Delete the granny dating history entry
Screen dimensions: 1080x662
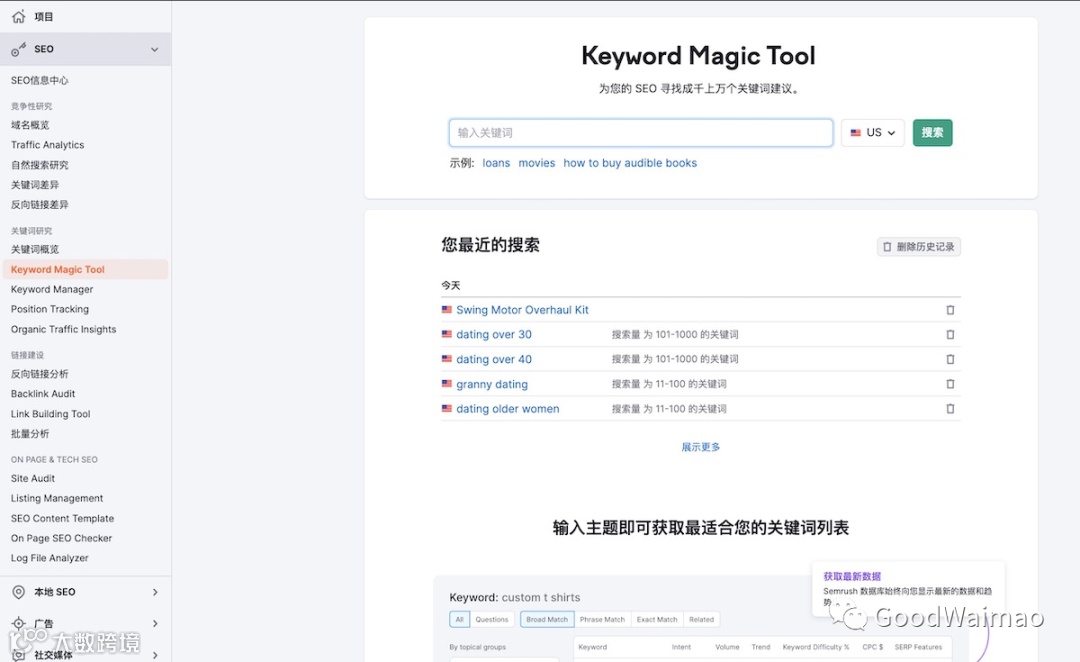(x=950, y=384)
